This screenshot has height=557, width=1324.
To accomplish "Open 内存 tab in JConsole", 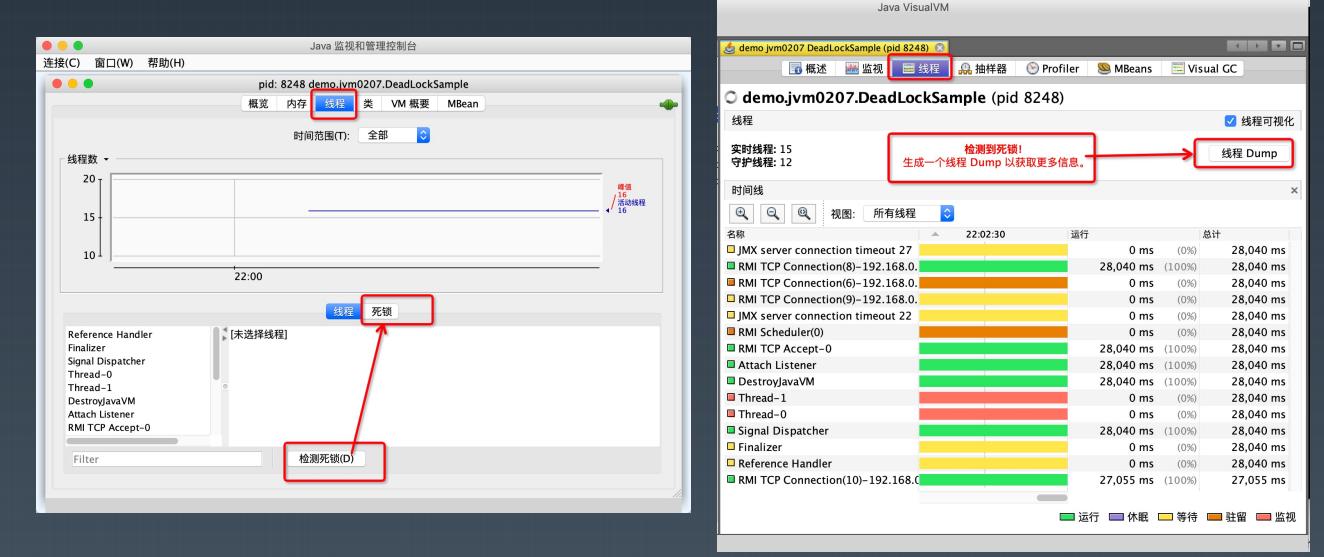I will [x=296, y=103].
